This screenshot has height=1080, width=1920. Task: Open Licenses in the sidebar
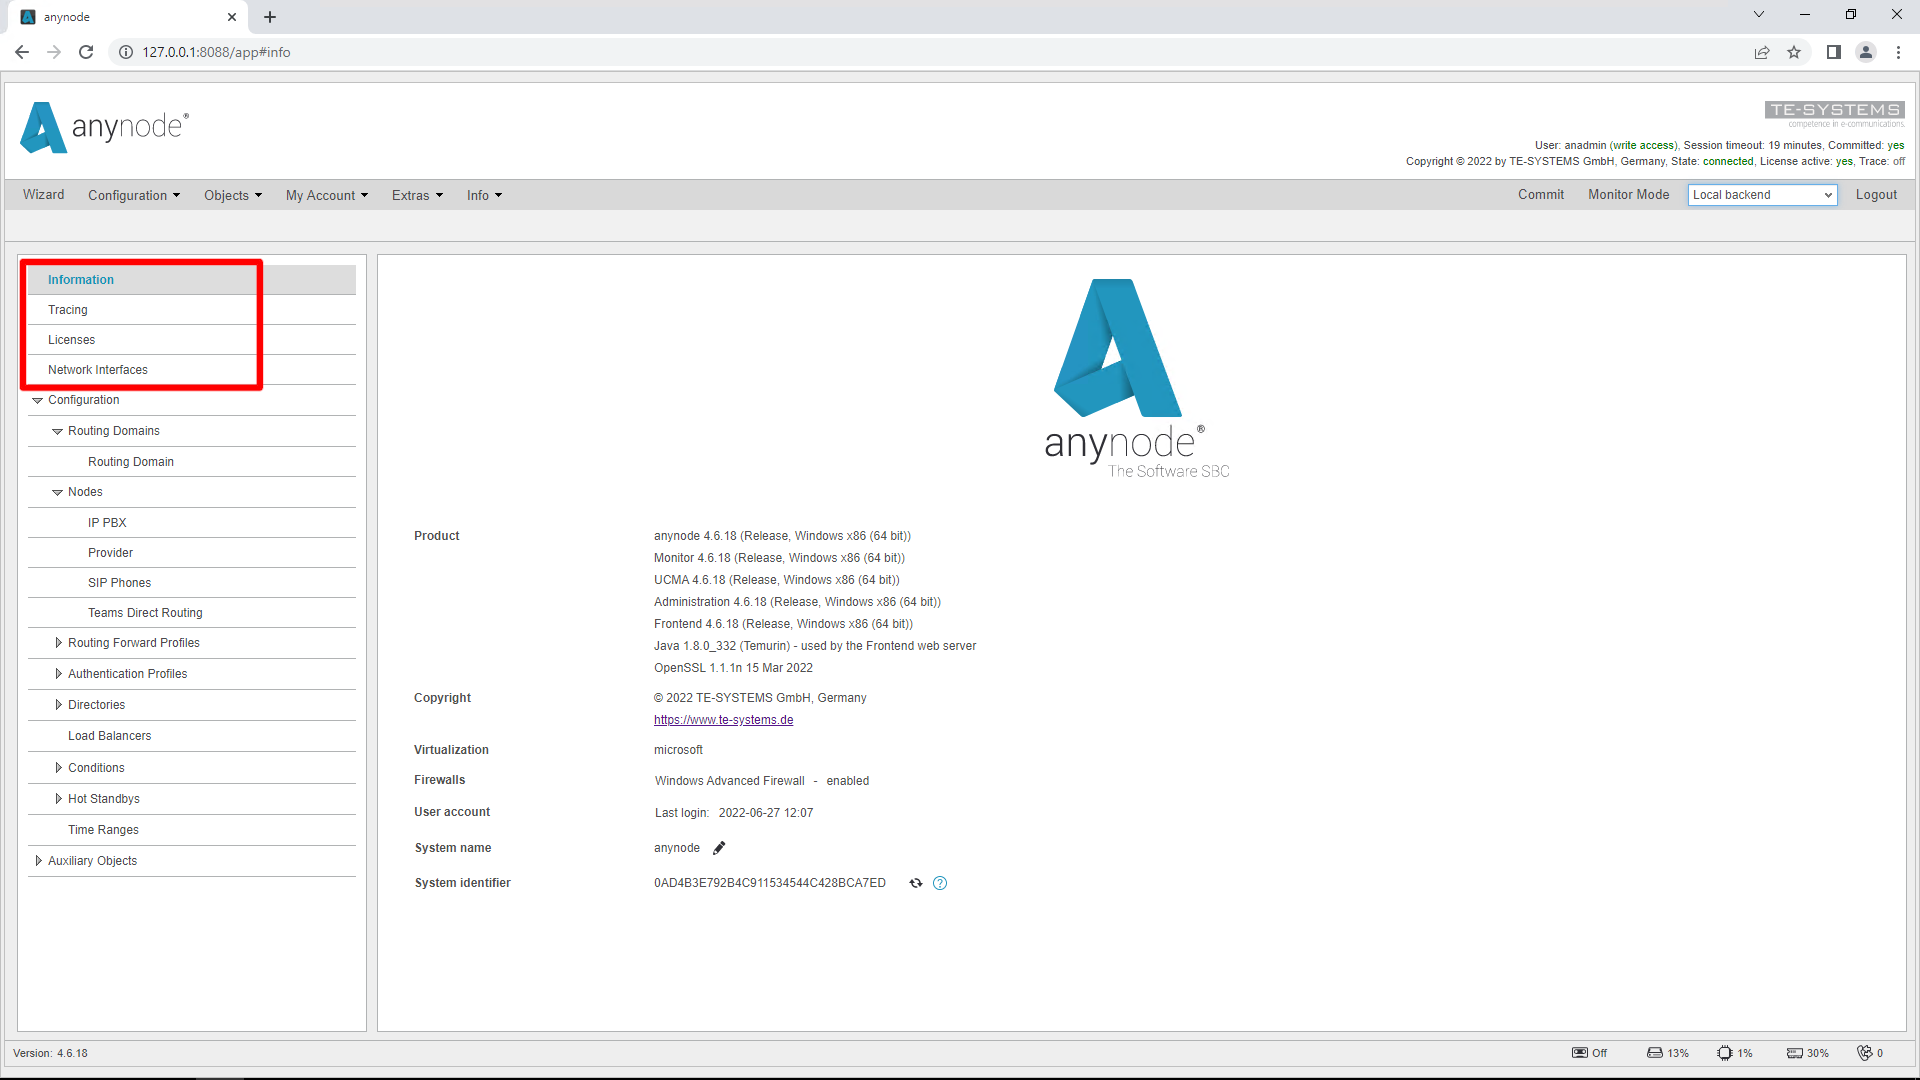(191, 340)
